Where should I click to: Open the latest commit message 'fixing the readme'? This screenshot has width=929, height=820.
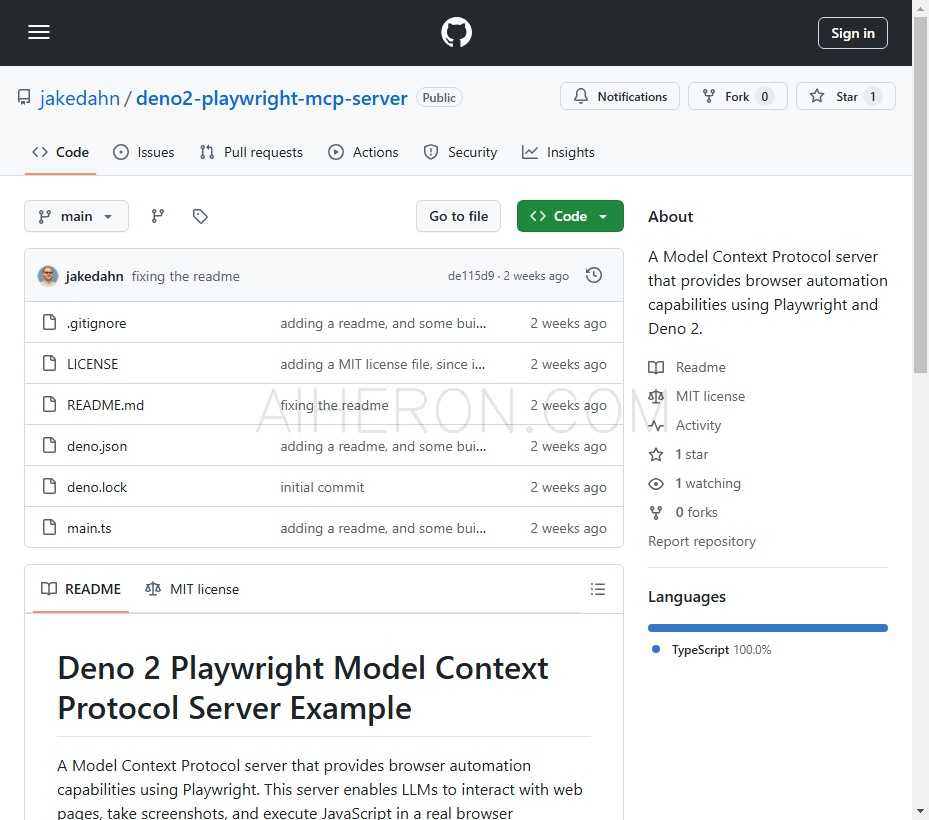[x=185, y=276]
